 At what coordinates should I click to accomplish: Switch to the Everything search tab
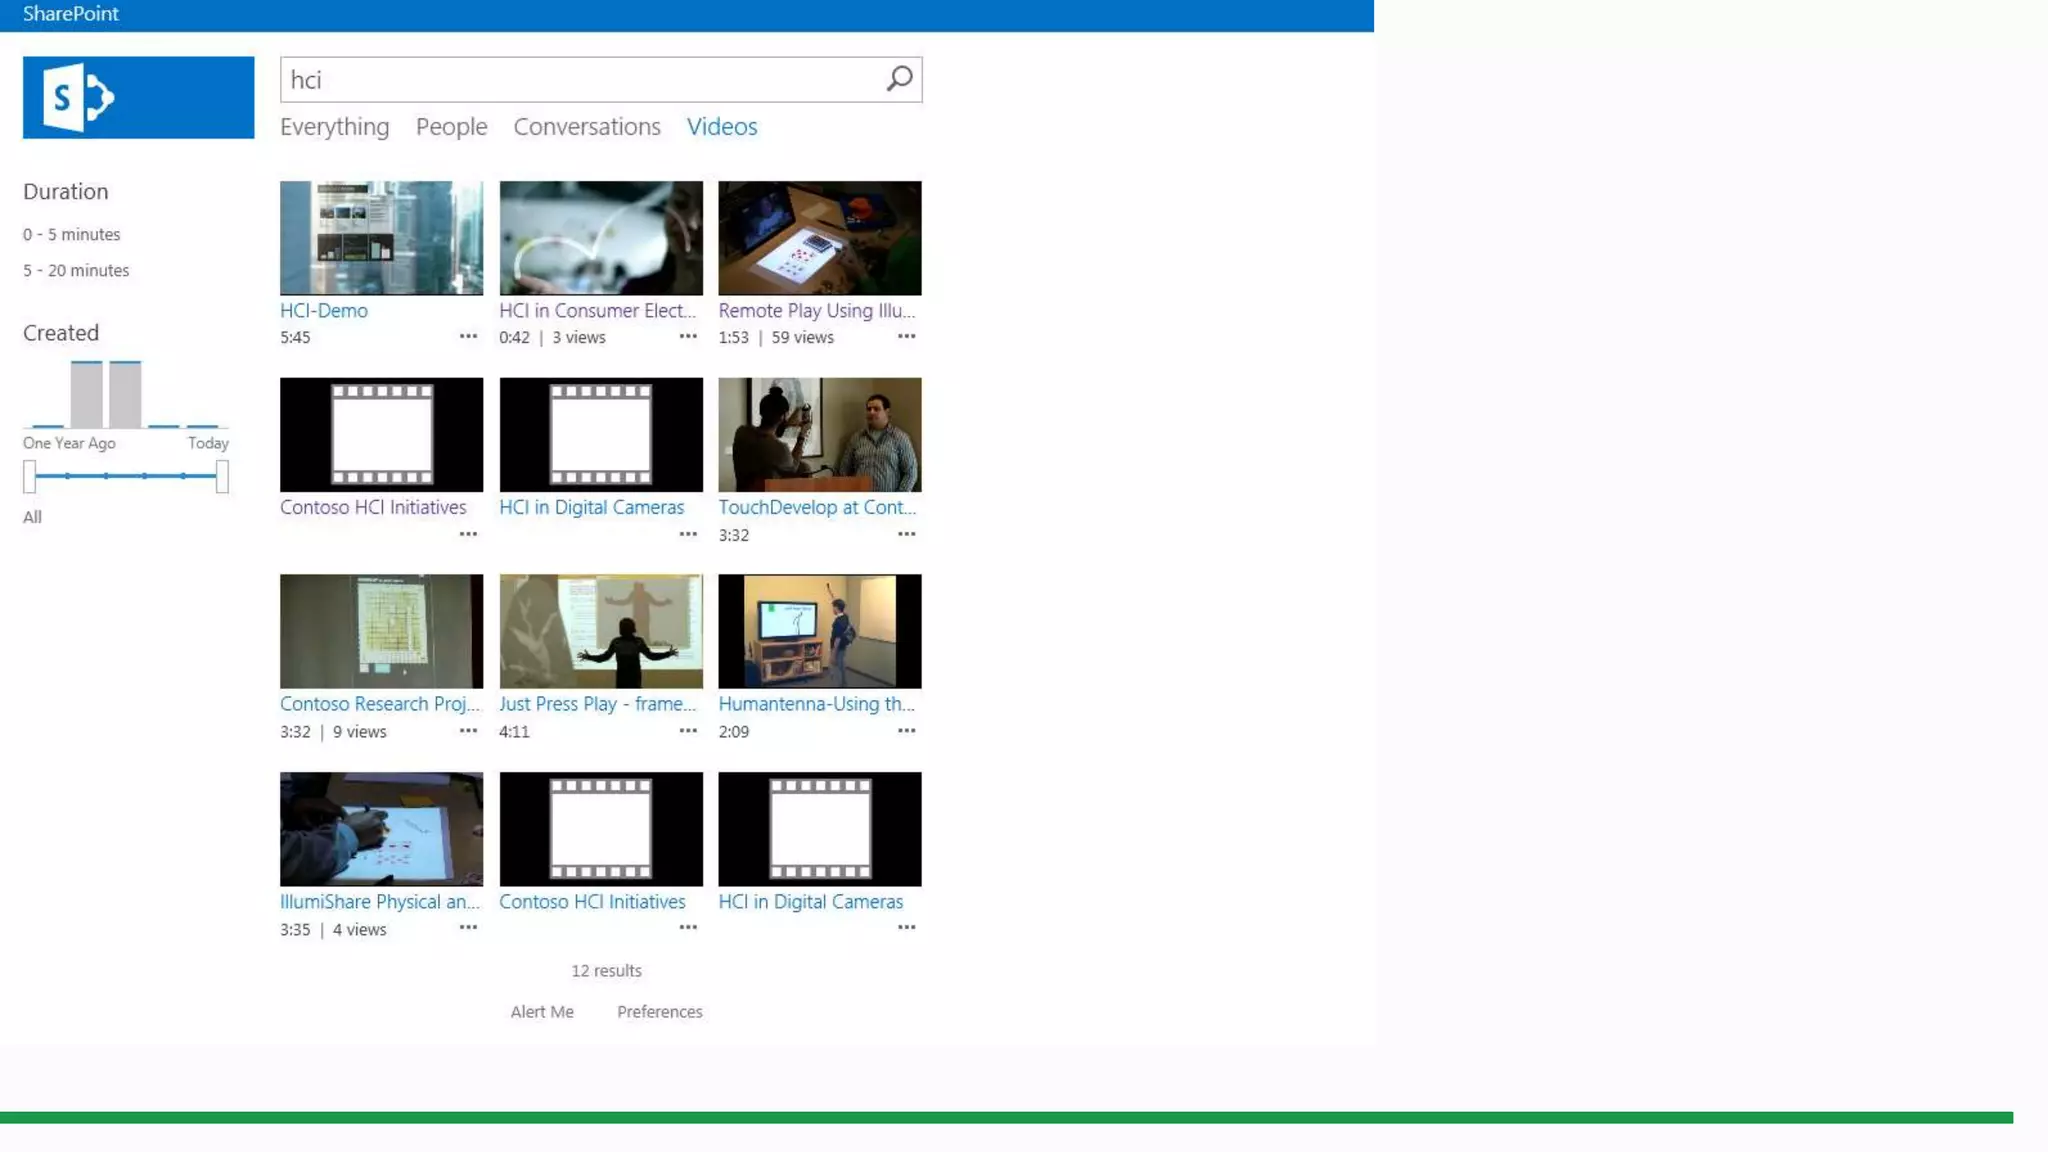coord(334,127)
